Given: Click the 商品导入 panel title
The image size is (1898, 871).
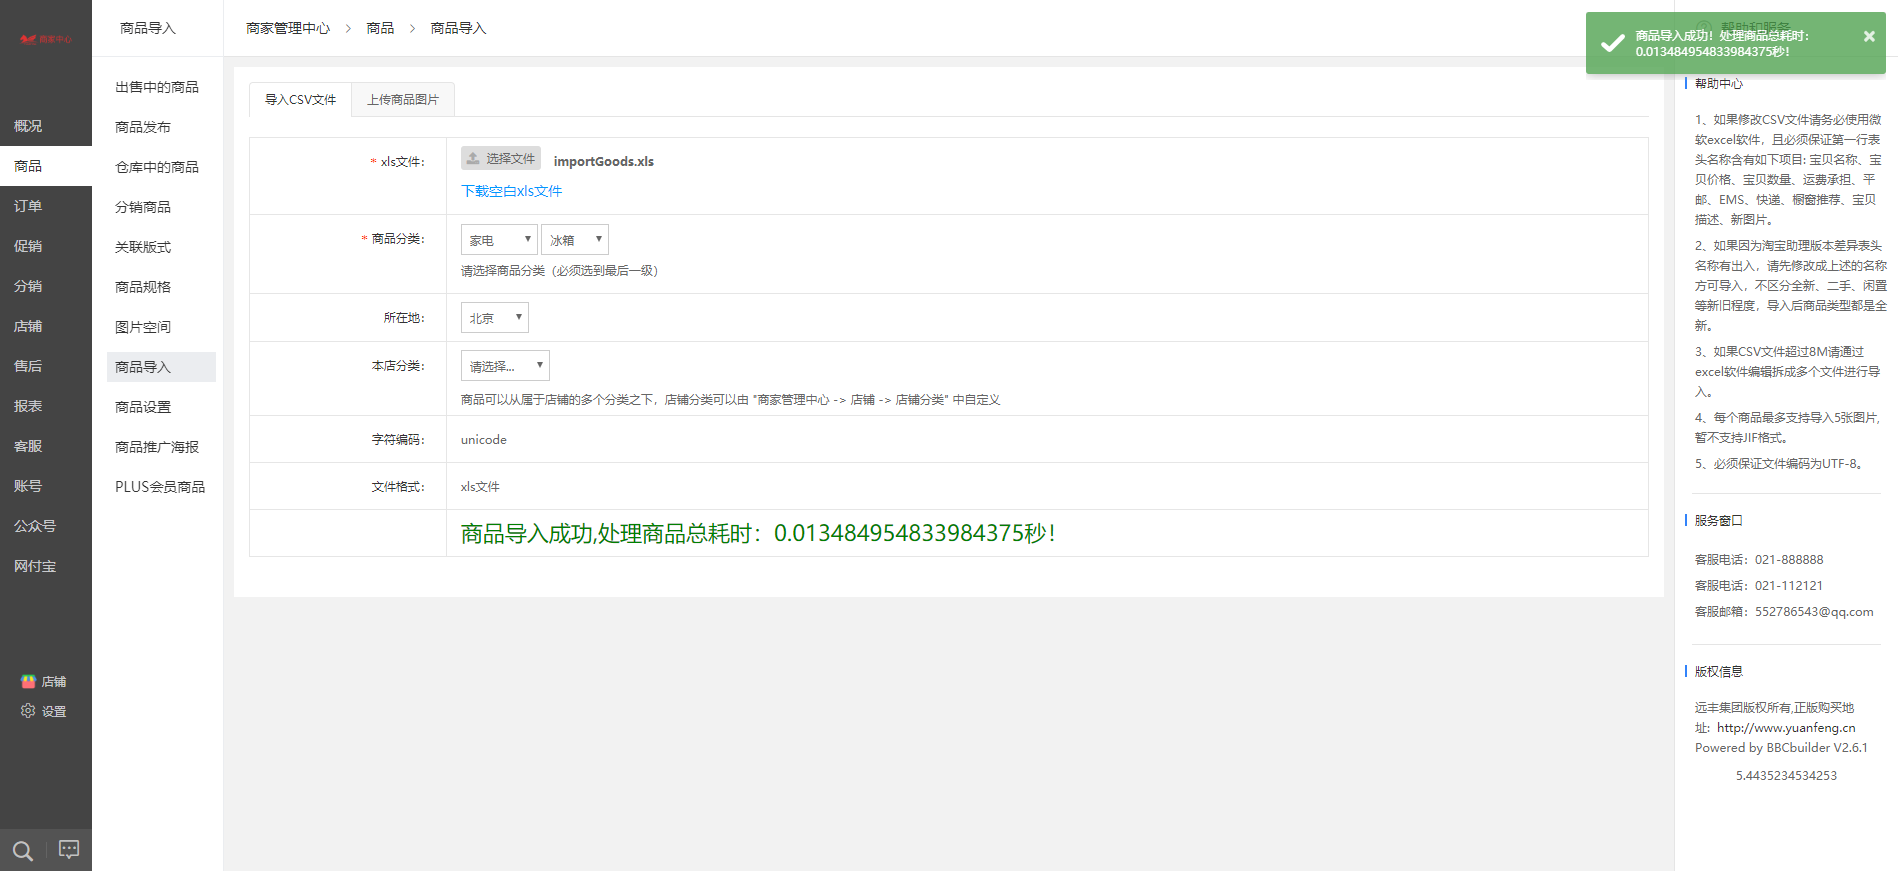Looking at the screenshot, I should pos(148,28).
